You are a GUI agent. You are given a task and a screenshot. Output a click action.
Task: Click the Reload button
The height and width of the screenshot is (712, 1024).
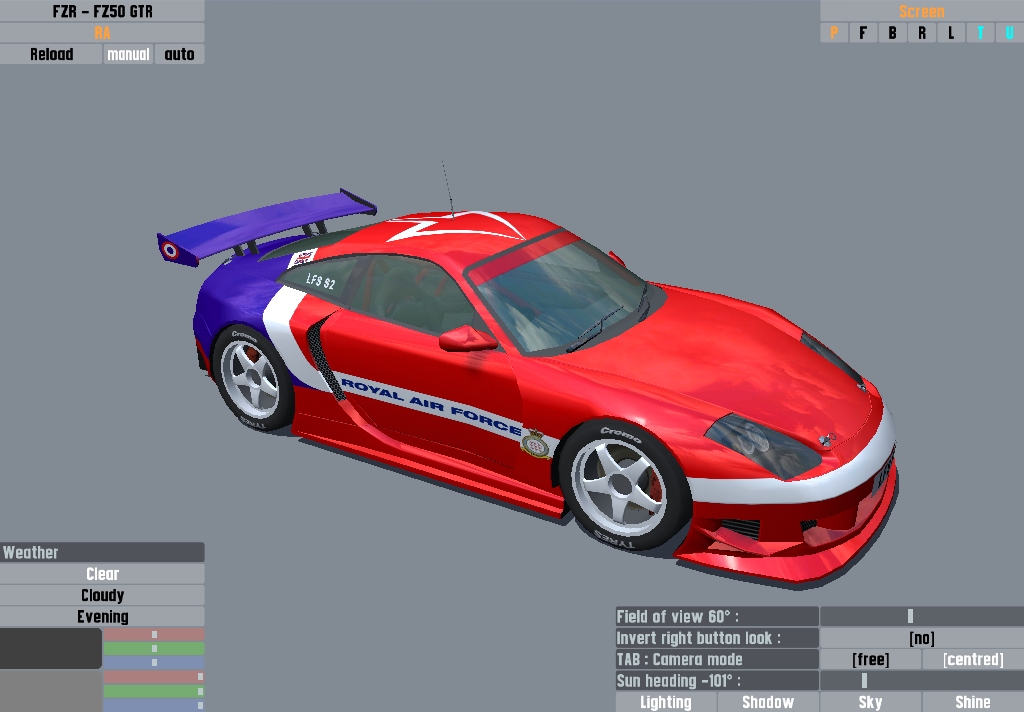(x=51, y=54)
